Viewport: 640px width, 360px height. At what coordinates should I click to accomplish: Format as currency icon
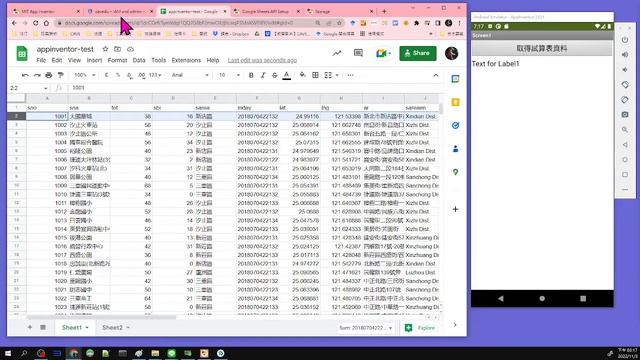click(107, 75)
